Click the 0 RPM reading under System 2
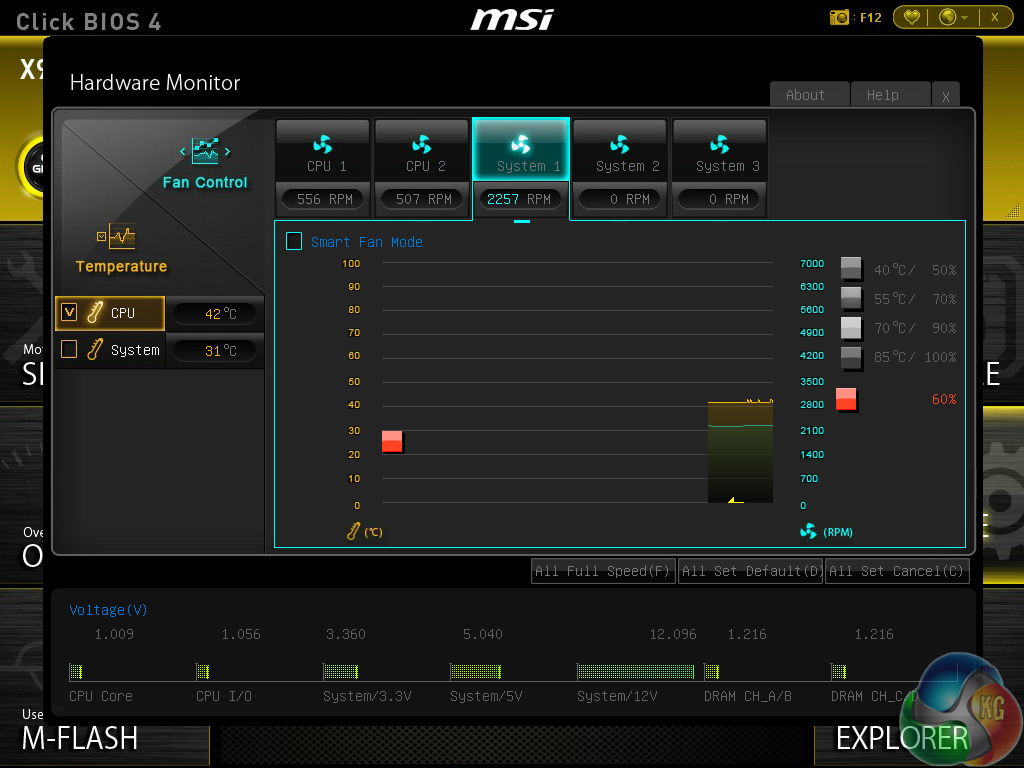The image size is (1024, 768). point(621,199)
